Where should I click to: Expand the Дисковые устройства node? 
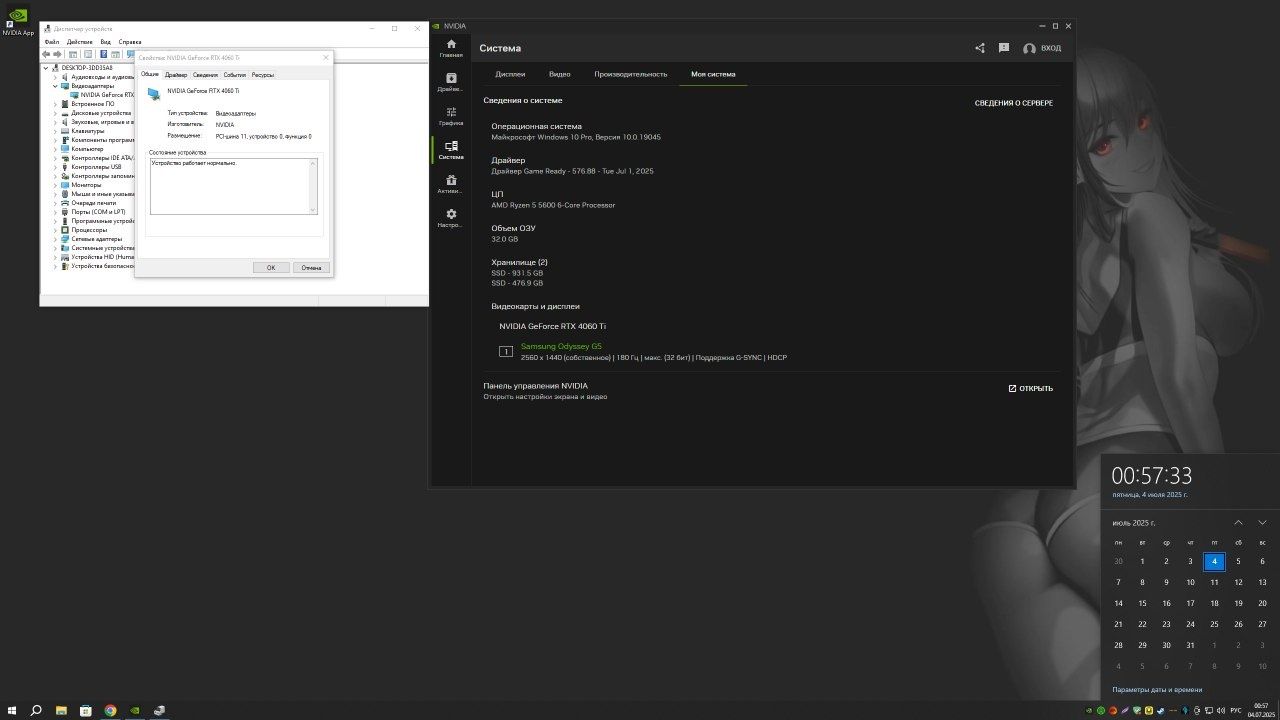click(56, 113)
